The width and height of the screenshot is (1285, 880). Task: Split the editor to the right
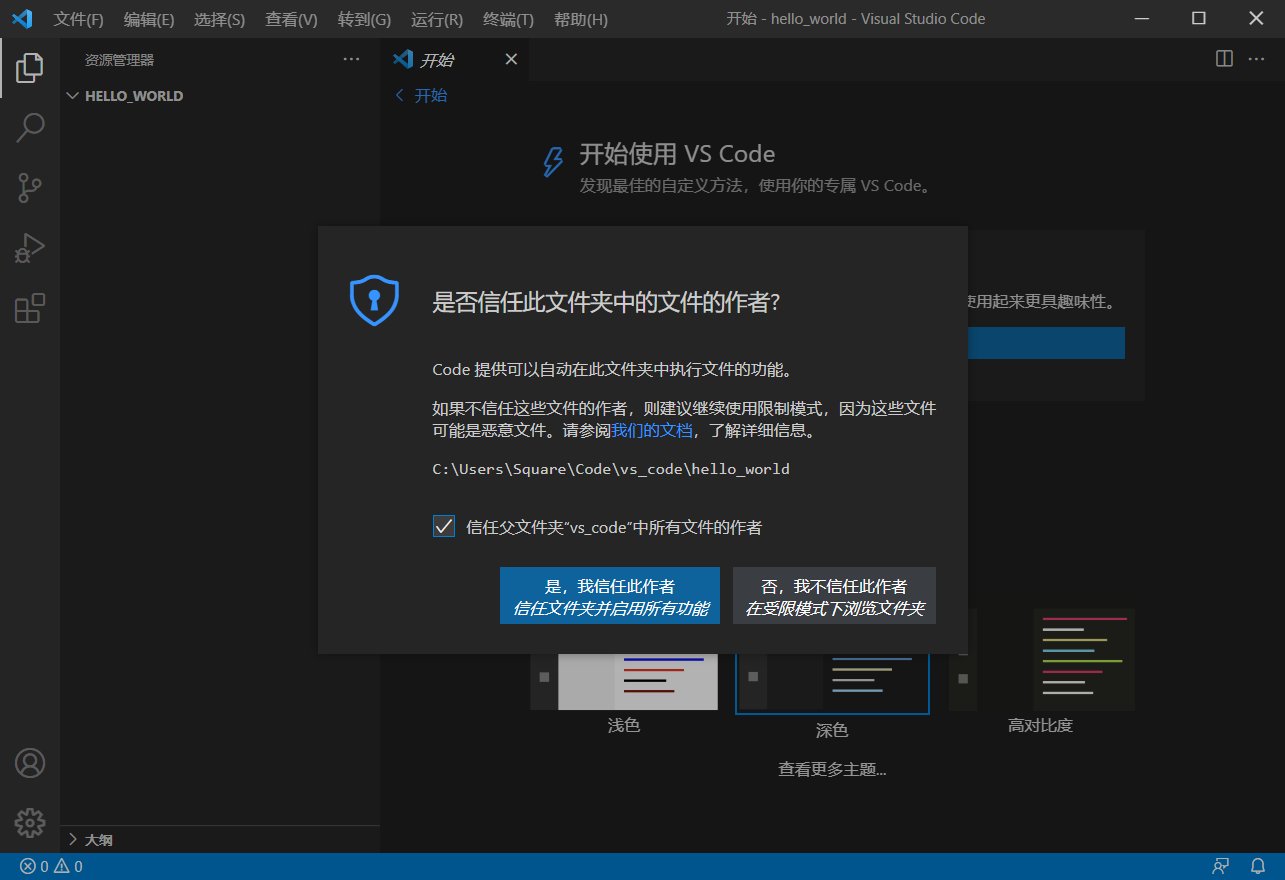[x=1224, y=59]
